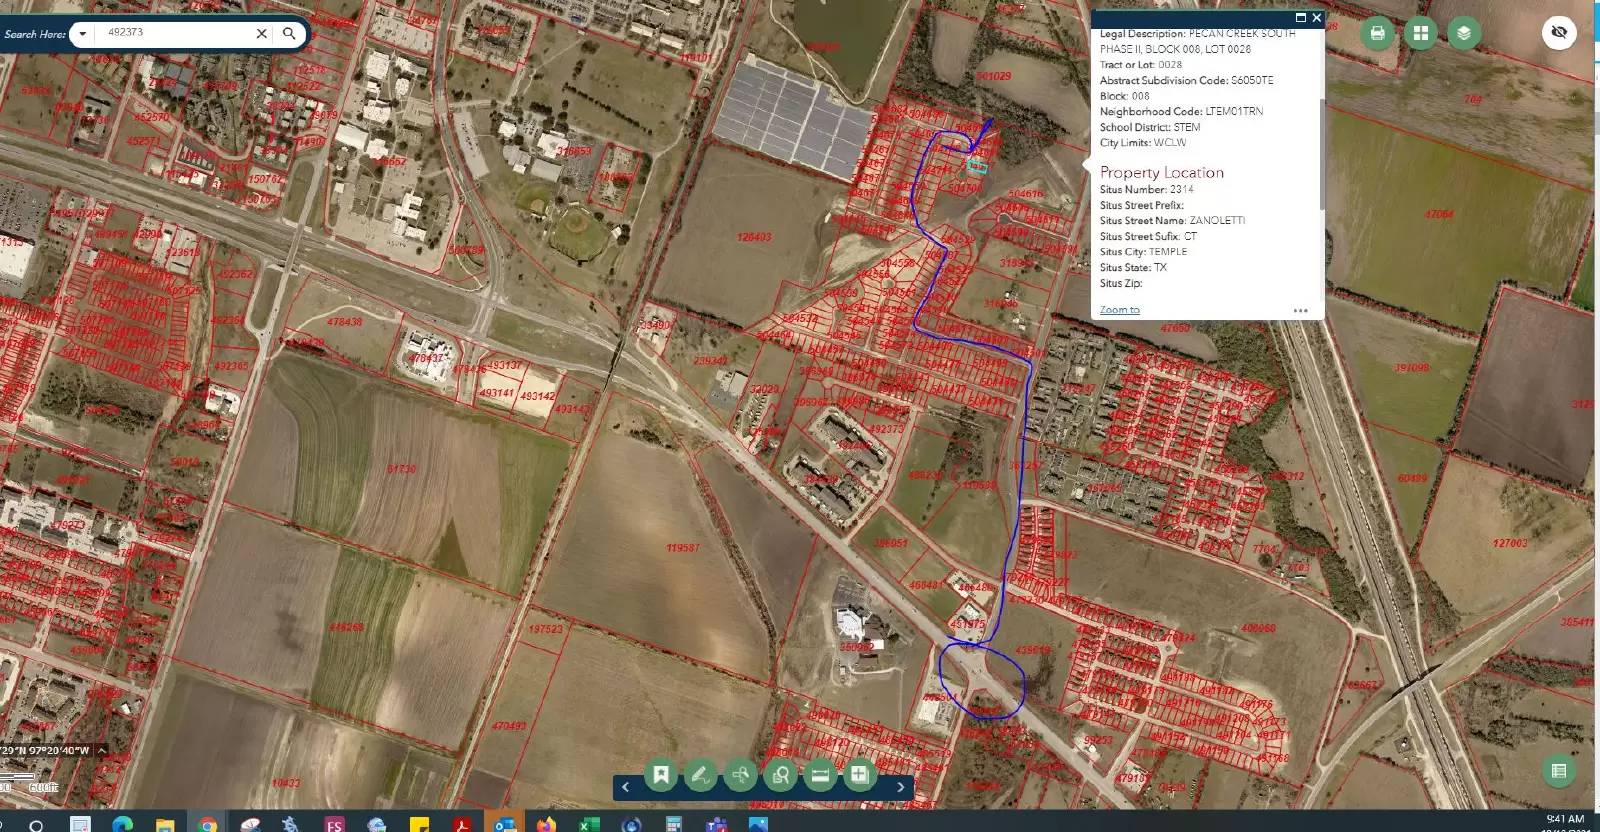Click the search field containing 482373

pyautogui.click(x=175, y=32)
